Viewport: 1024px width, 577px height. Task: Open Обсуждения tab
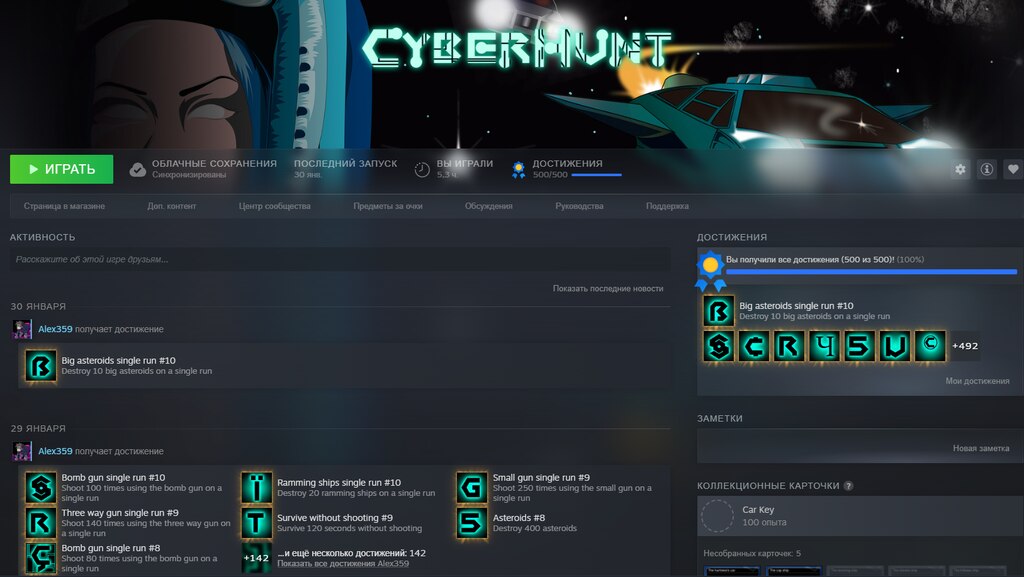click(x=488, y=206)
